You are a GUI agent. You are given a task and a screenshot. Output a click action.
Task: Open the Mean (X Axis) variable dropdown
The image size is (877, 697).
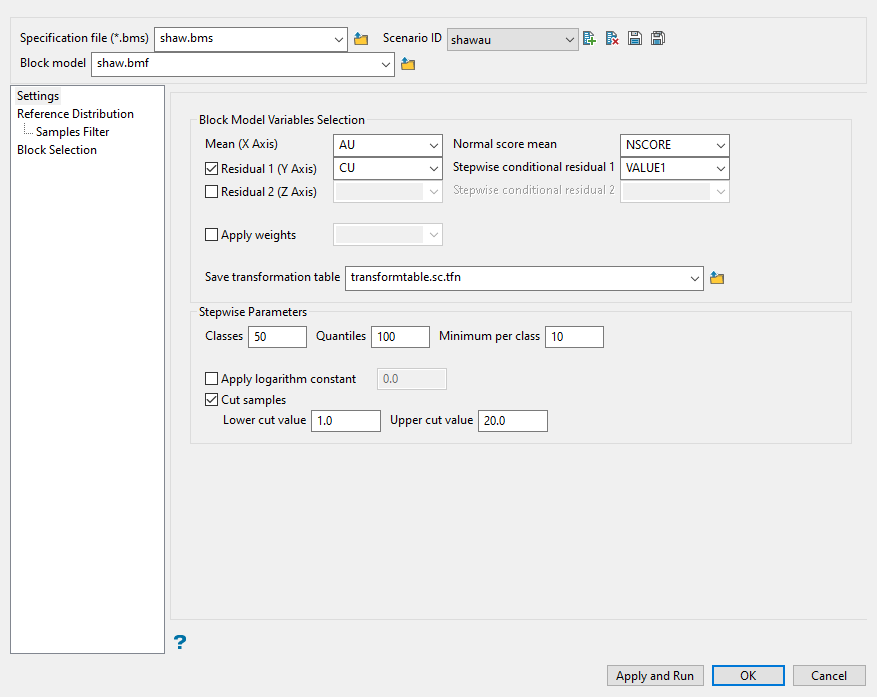387,145
